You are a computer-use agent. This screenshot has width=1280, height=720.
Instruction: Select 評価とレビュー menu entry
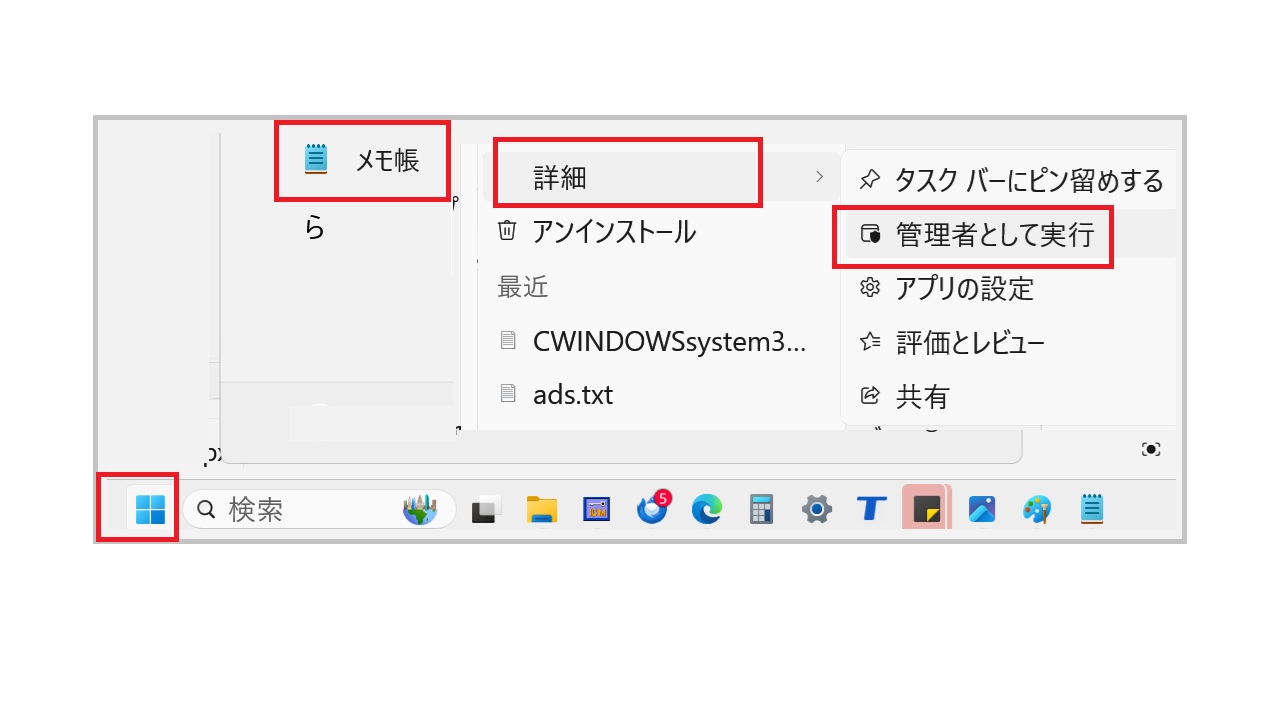pyautogui.click(x=969, y=343)
